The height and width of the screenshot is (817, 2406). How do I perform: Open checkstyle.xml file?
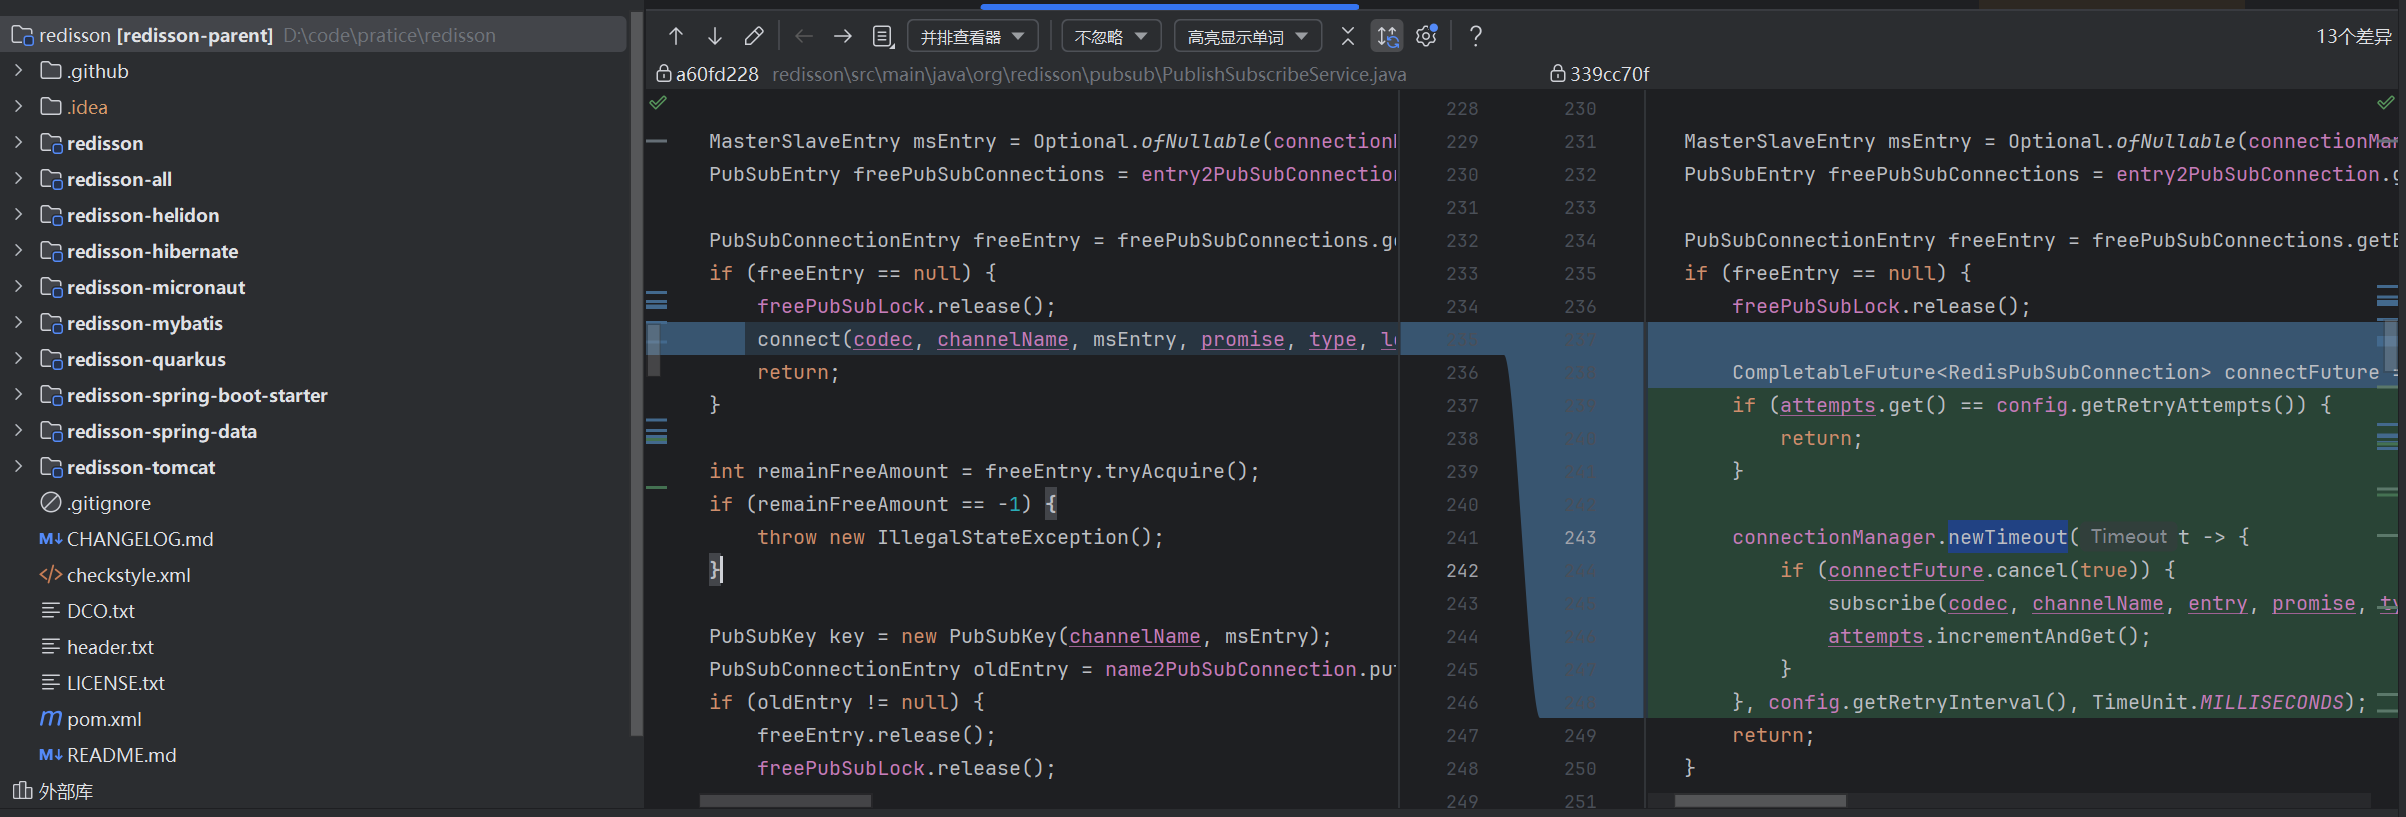point(128,575)
